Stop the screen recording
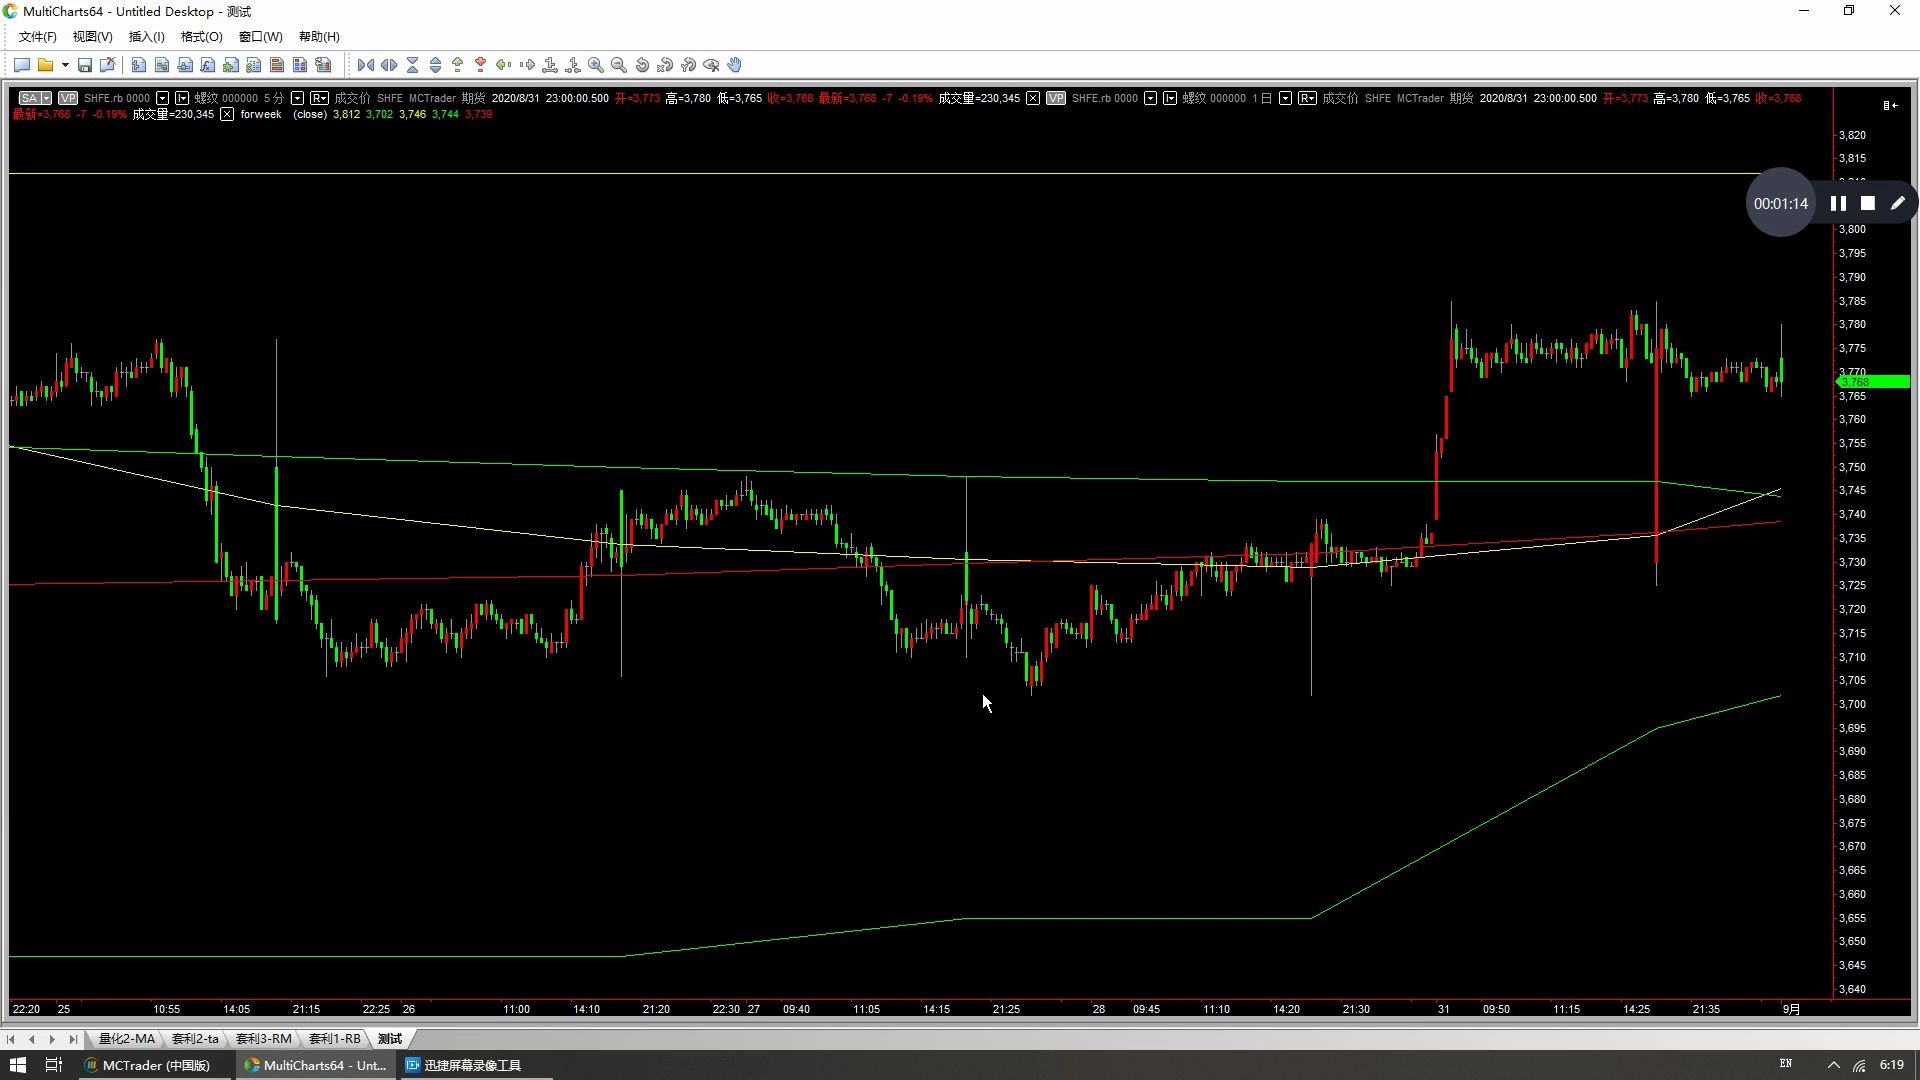The height and width of the screenshot is (1080, 1920). tap(1867, 203)
